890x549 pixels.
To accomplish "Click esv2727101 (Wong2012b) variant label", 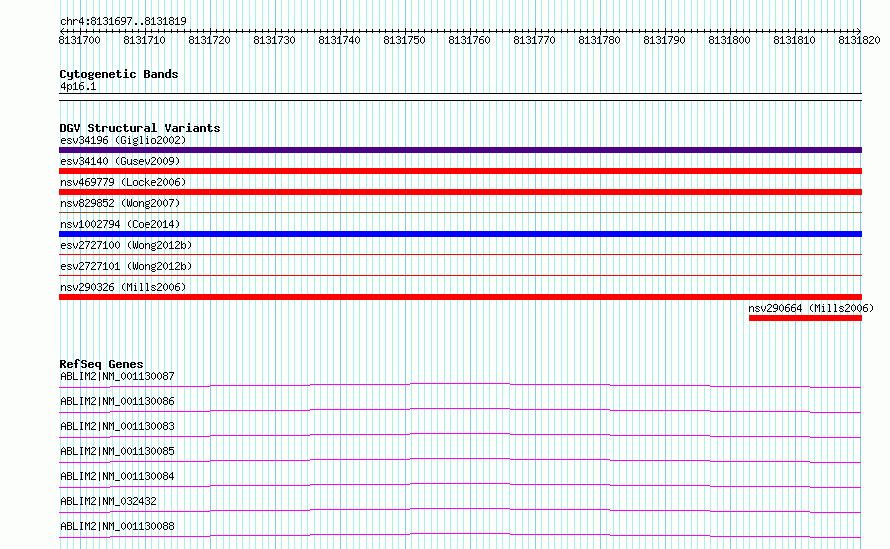I will click(x=126, y=266).
